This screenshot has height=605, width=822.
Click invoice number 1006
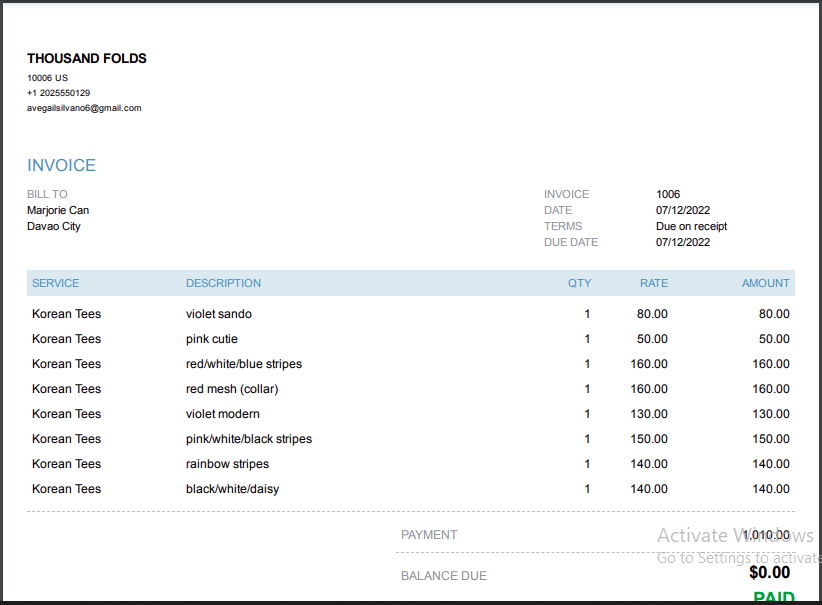coord(668,194)
